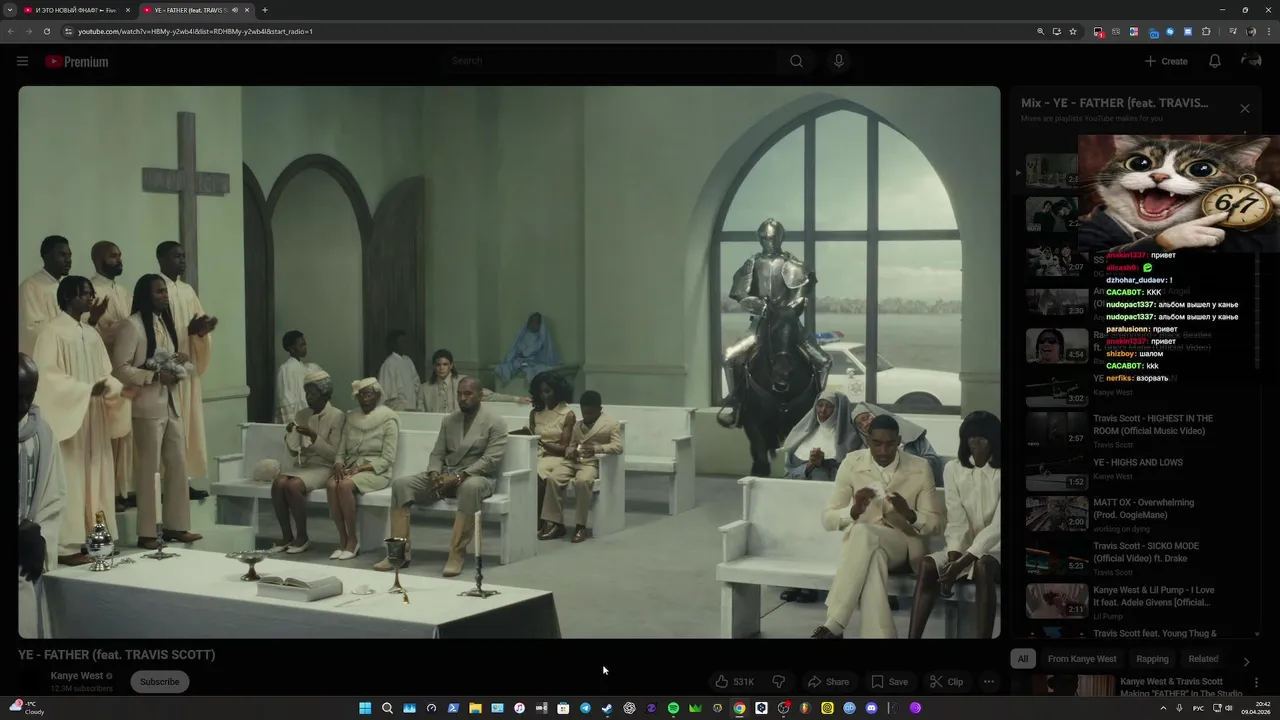Go to YouTube Premium home logo
The width and height of the screenshot is (1280, 720).
click(x=76, y=61)
